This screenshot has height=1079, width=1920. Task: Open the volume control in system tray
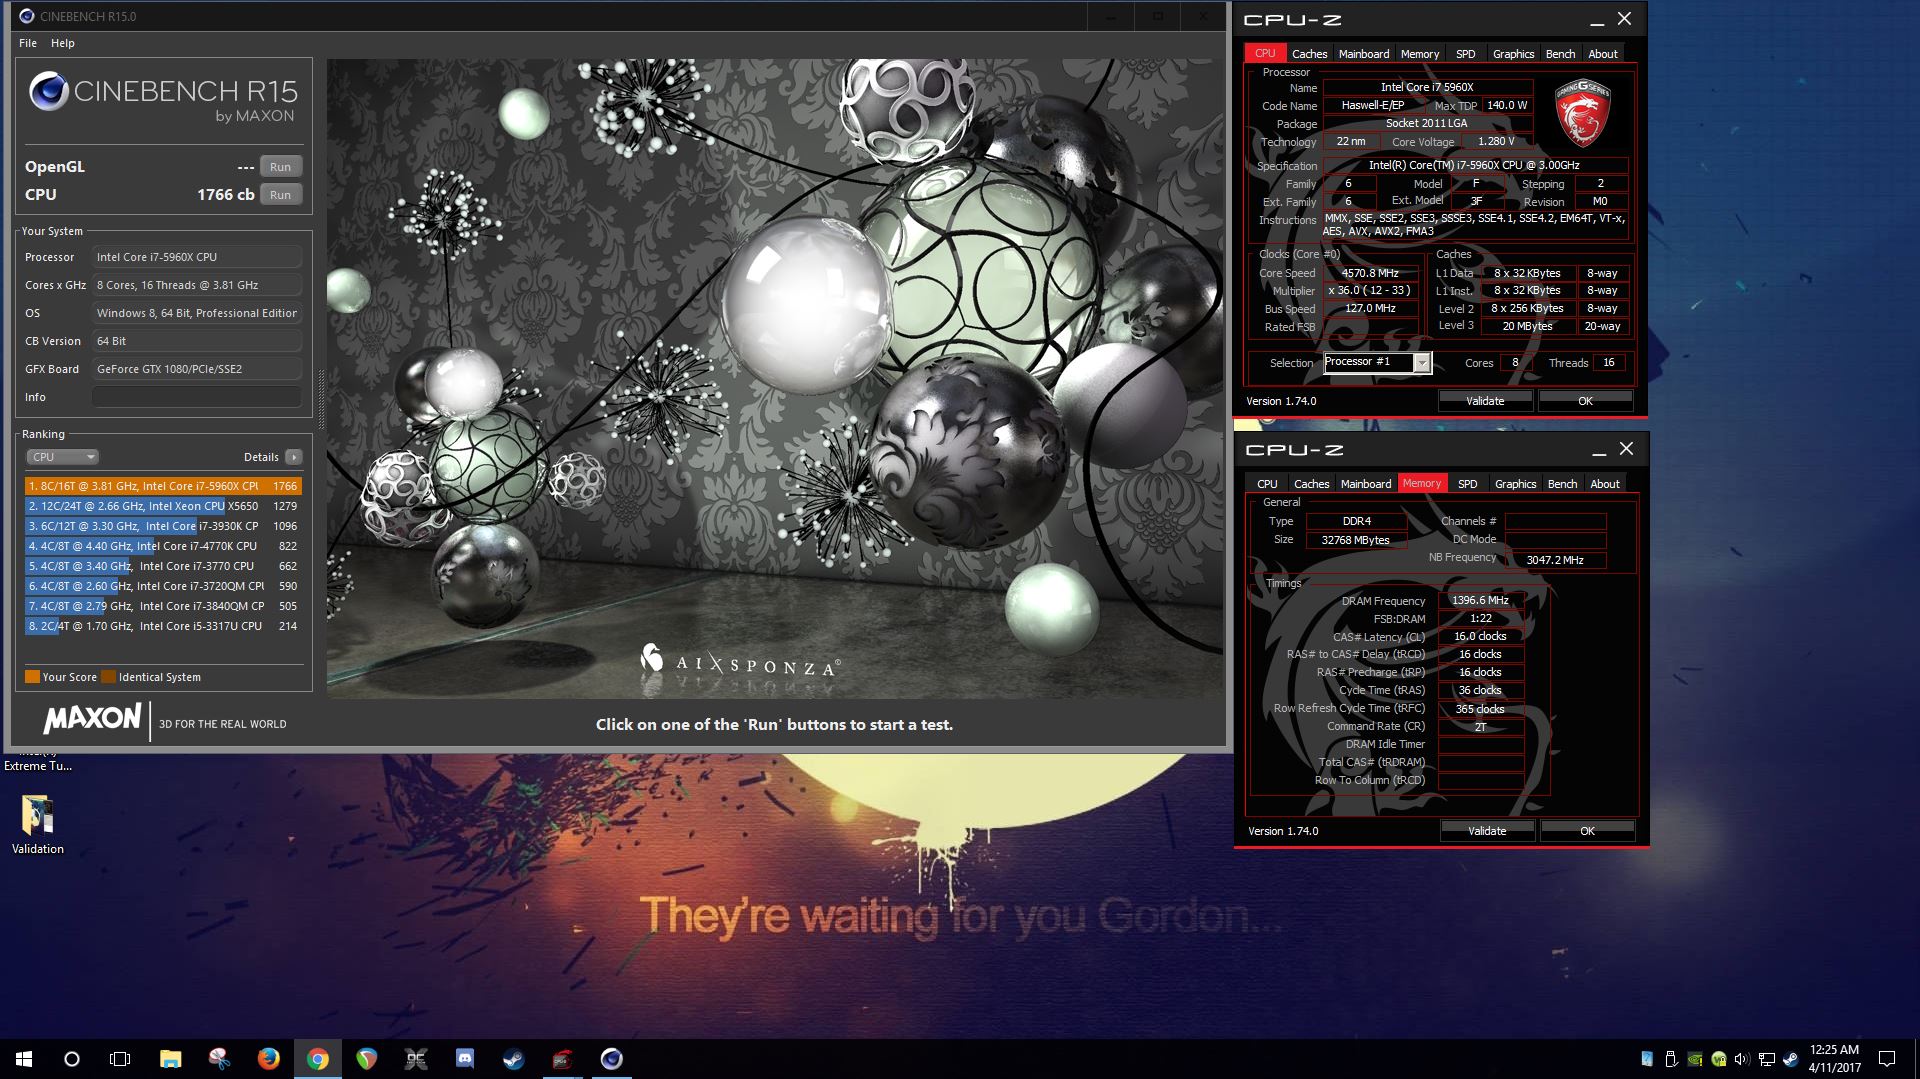(1742, 1059)
